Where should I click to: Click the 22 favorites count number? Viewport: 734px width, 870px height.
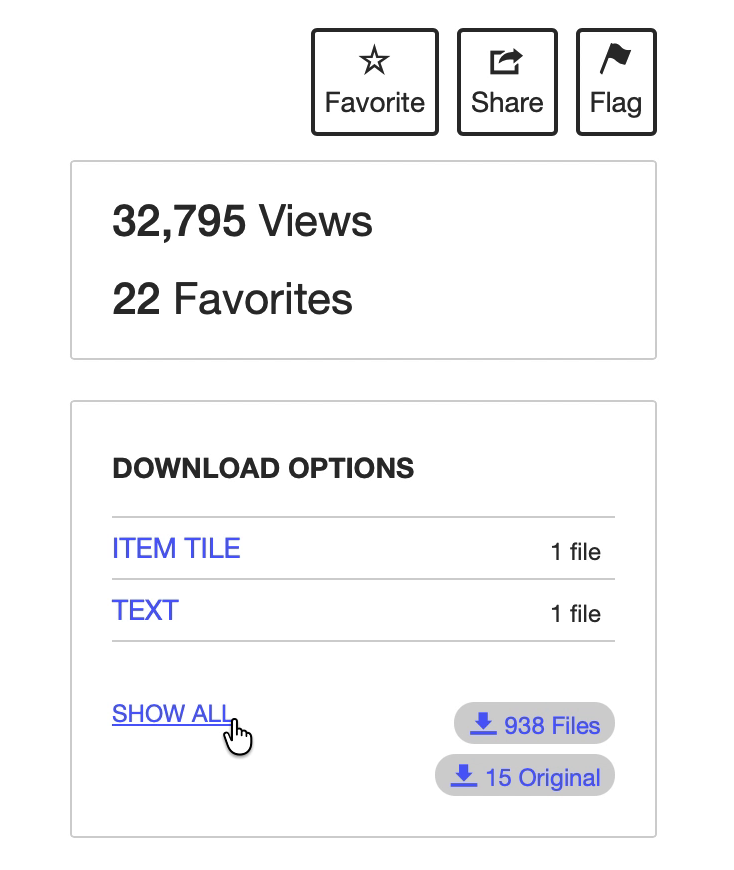click(x=136, y=299)
